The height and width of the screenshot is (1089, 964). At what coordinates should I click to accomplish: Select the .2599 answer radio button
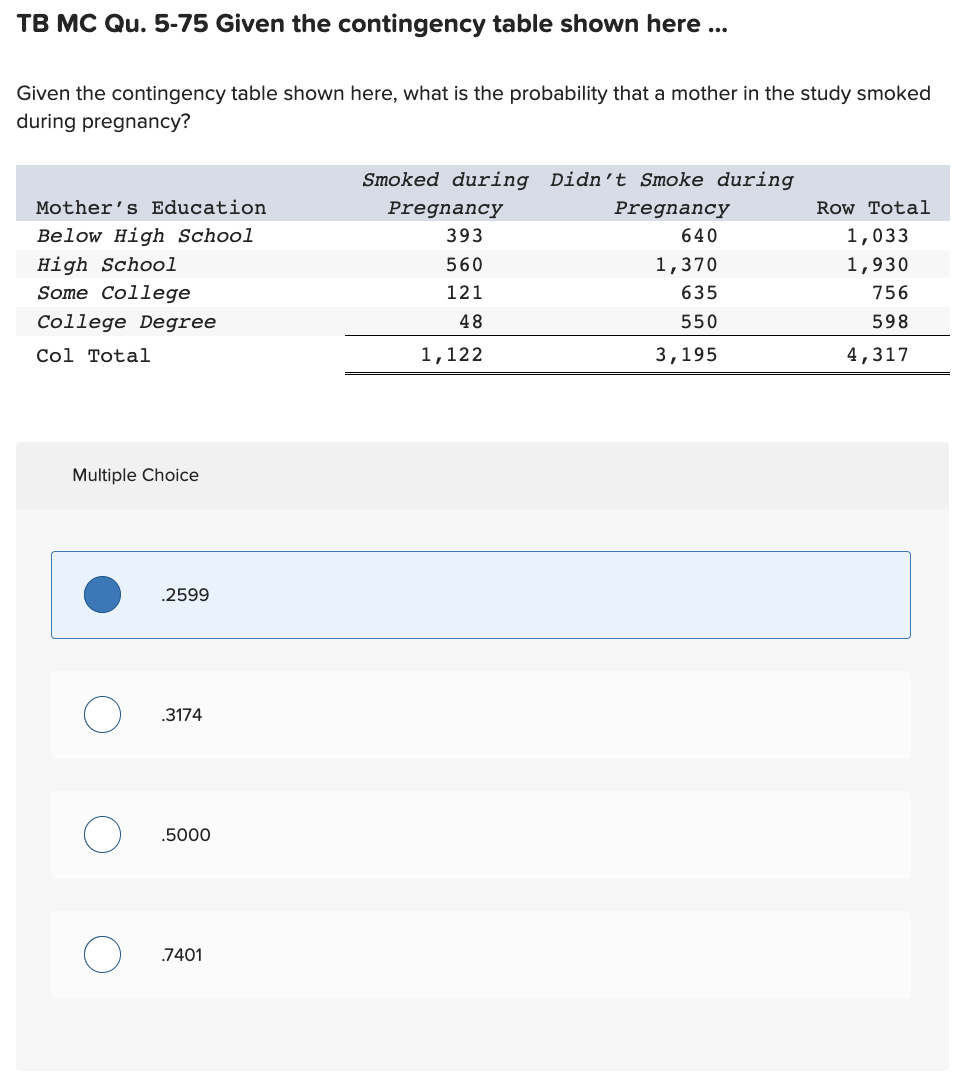click(x=101, y=594)
